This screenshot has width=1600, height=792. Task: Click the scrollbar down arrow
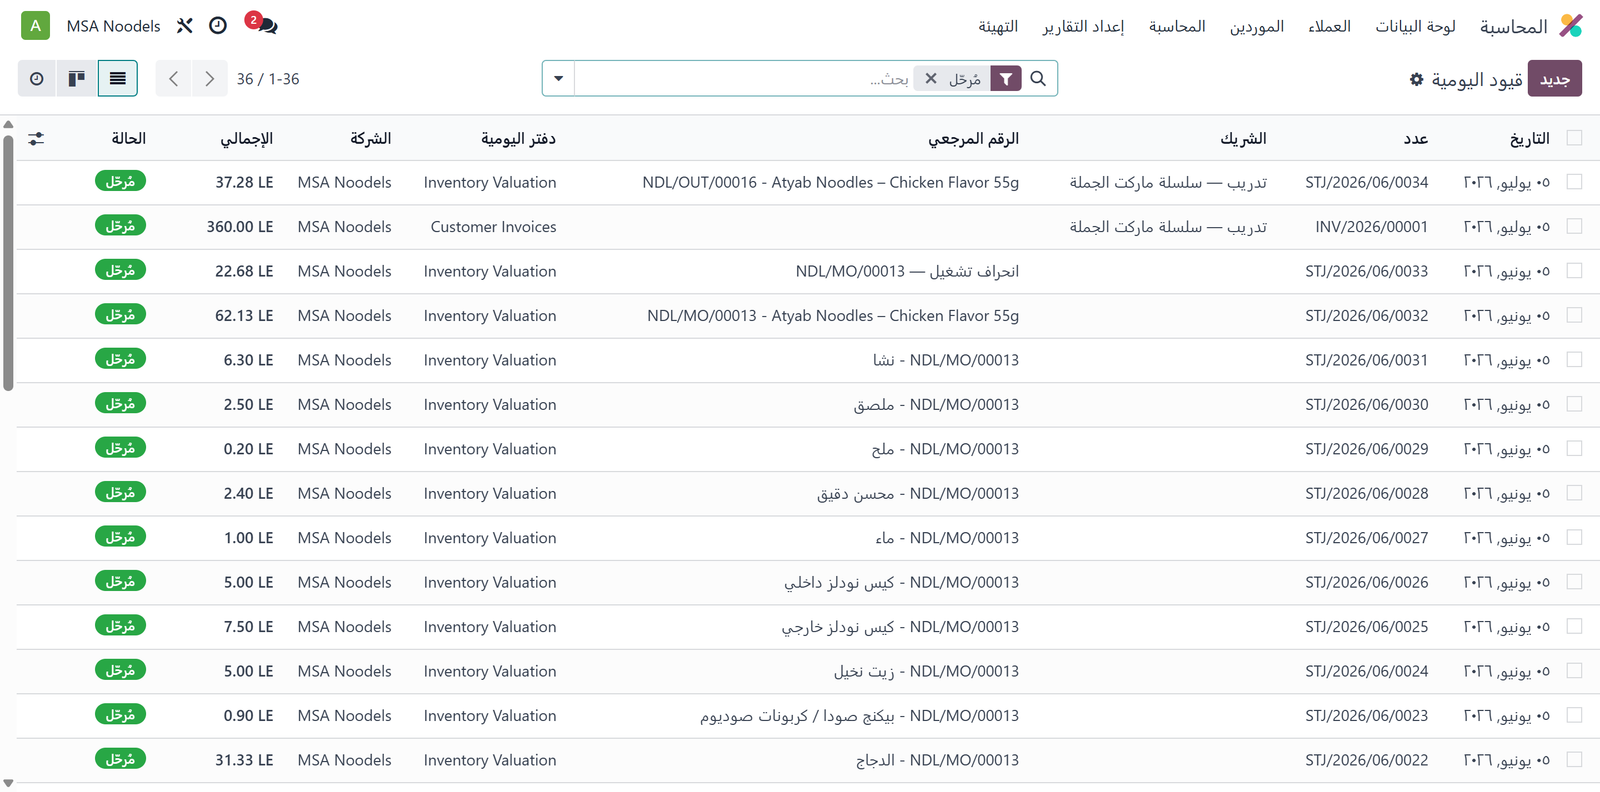[x=8, y=783]
